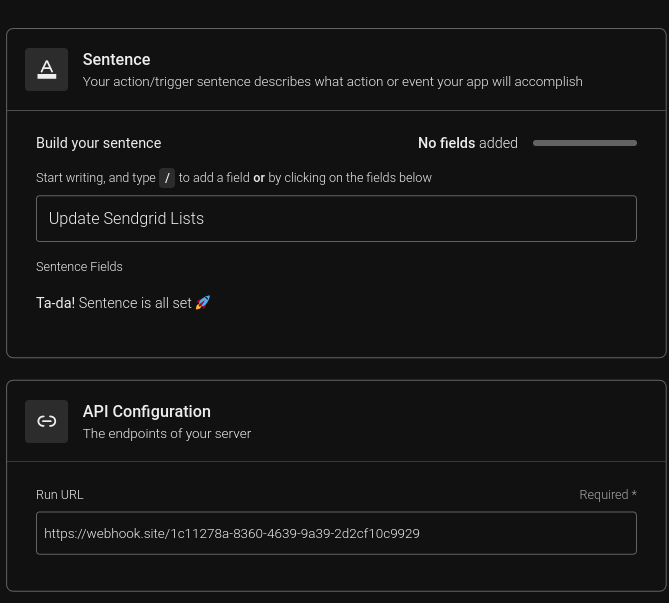Click the API Configuration link icon

coord(47,421)
